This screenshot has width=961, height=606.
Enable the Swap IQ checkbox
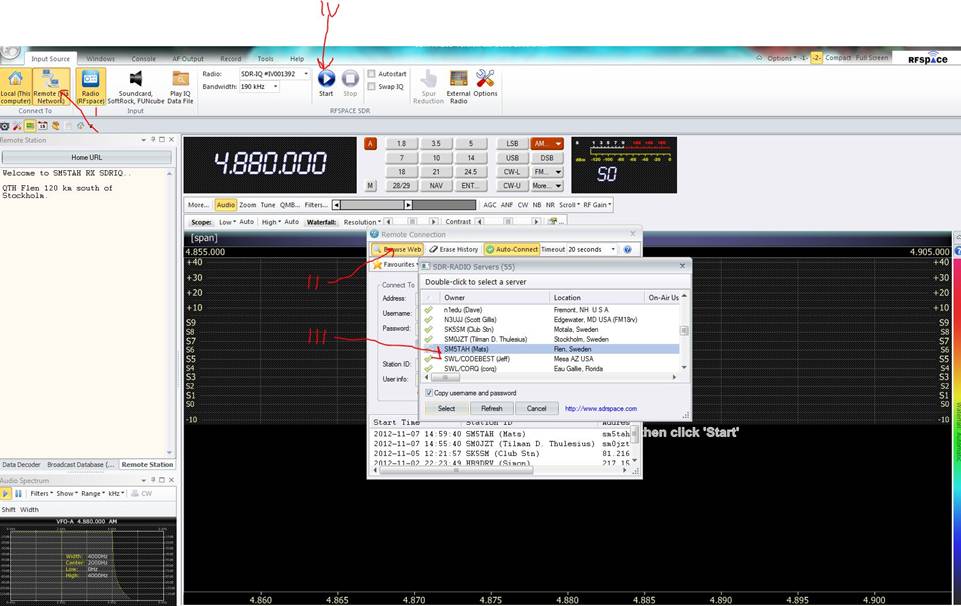(x=371, y=86)
